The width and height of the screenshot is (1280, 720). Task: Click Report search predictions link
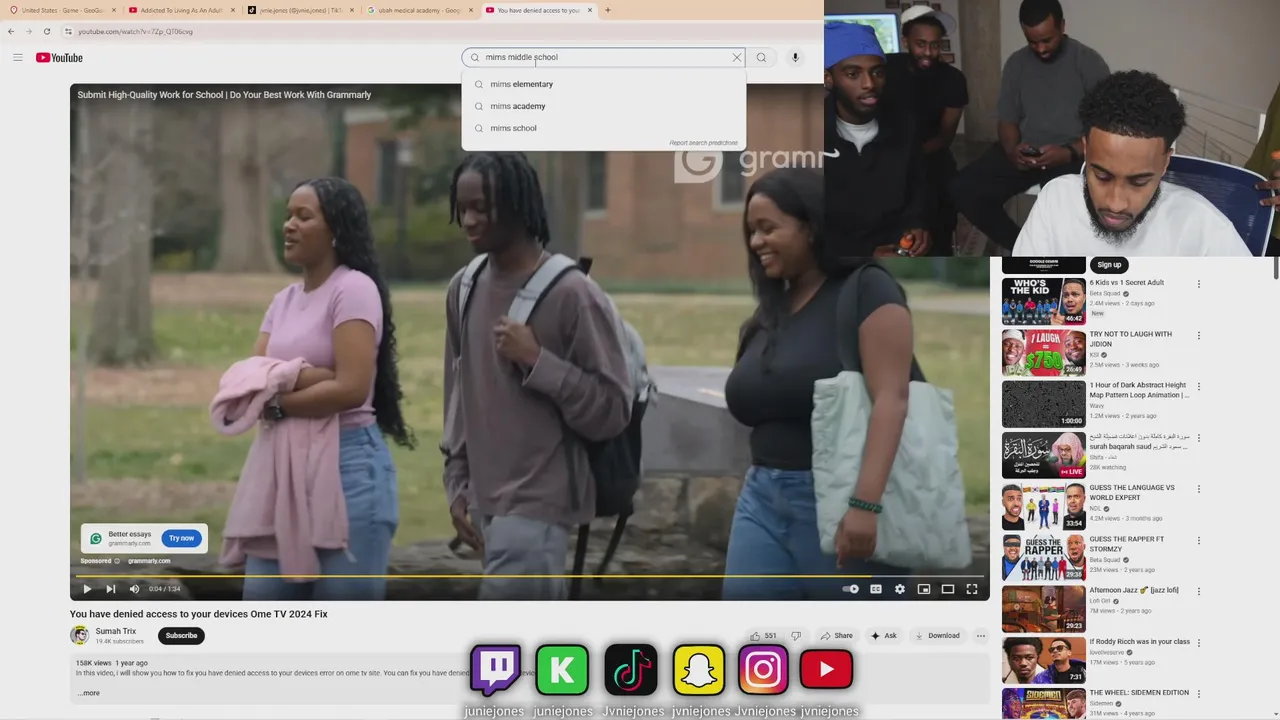coord(703,143)
